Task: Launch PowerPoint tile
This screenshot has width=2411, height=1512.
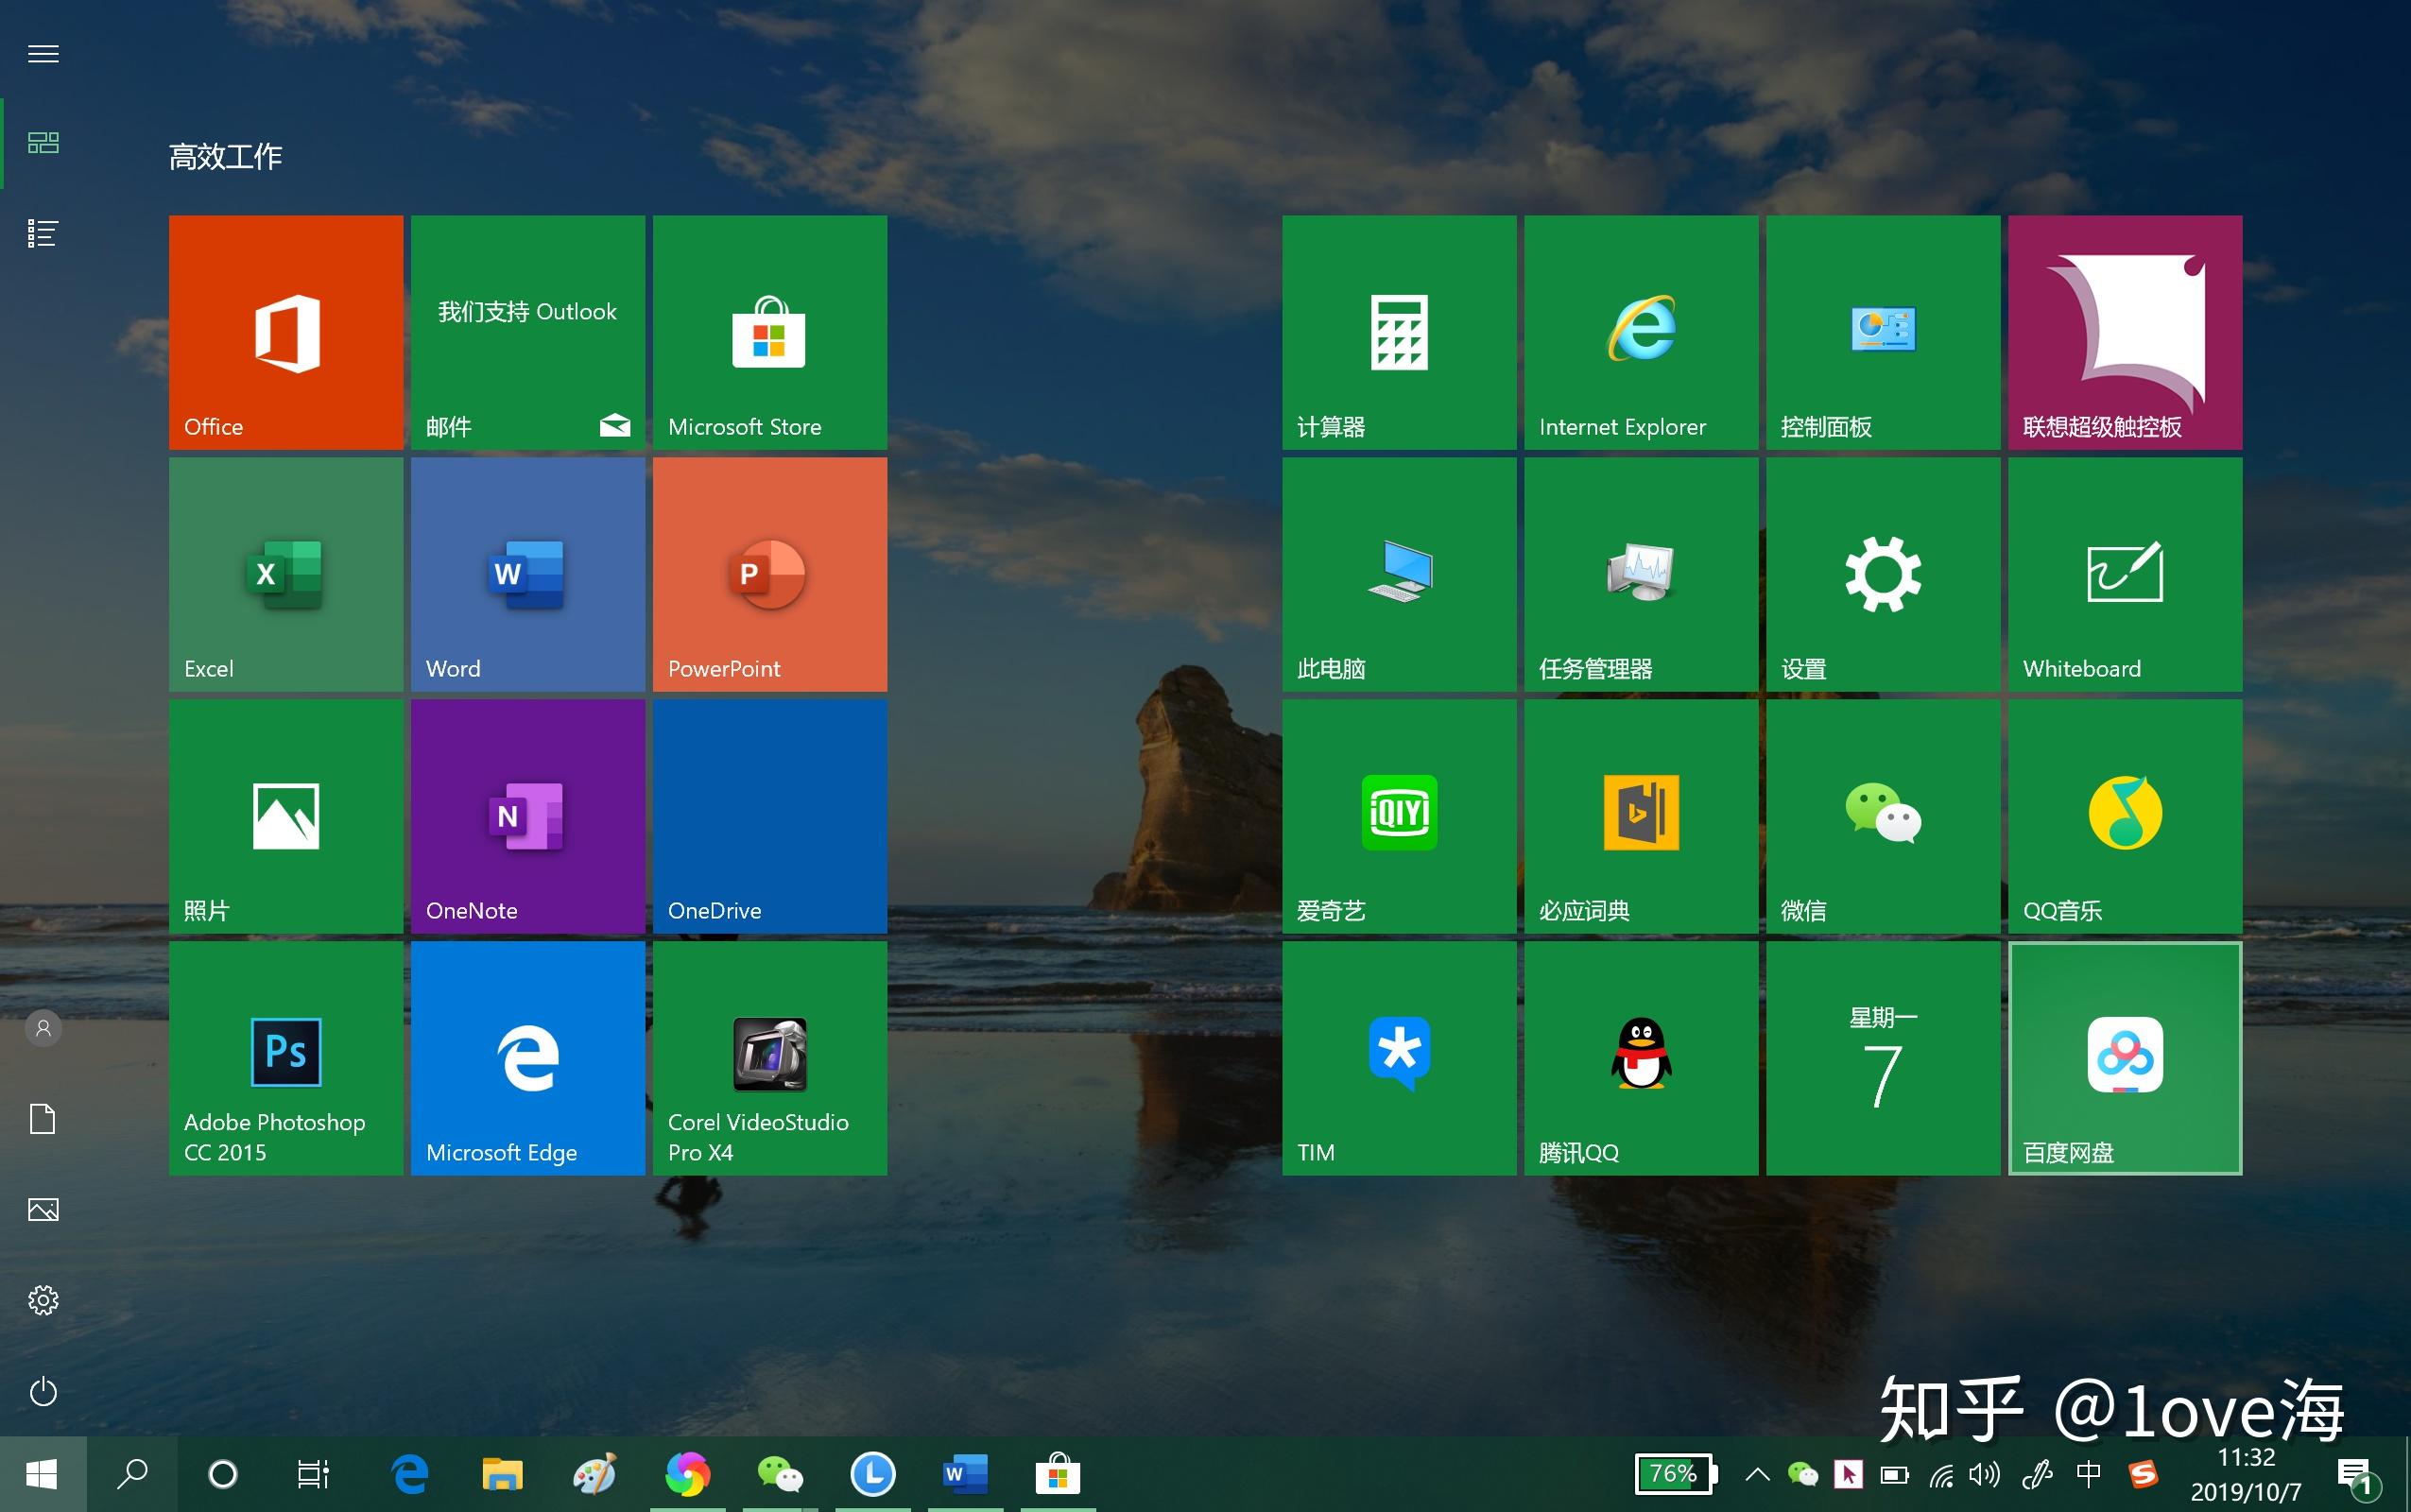Action: [770, 574]
